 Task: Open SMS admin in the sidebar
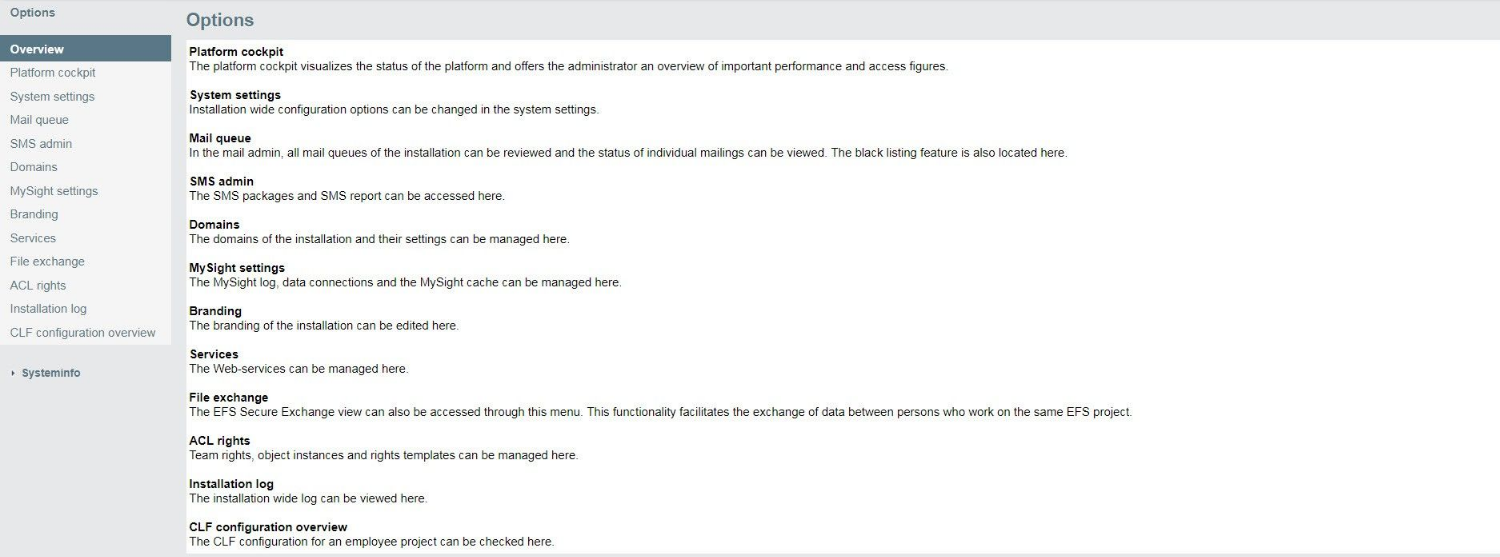pos(85,144)
